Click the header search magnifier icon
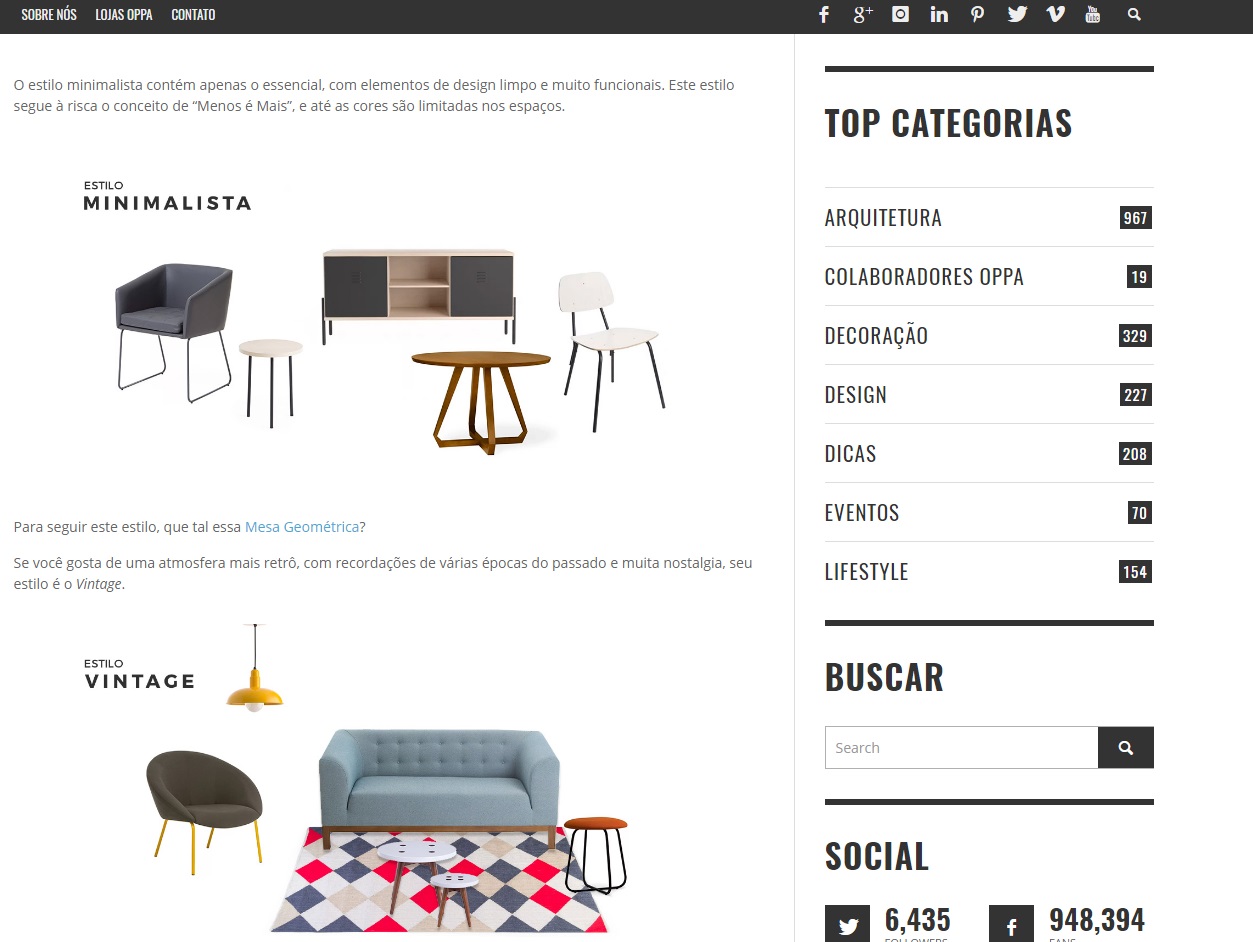Image resolution: width=1253 pixels, height=942 pixels. pyautogui.click(x=1134, y=14)
